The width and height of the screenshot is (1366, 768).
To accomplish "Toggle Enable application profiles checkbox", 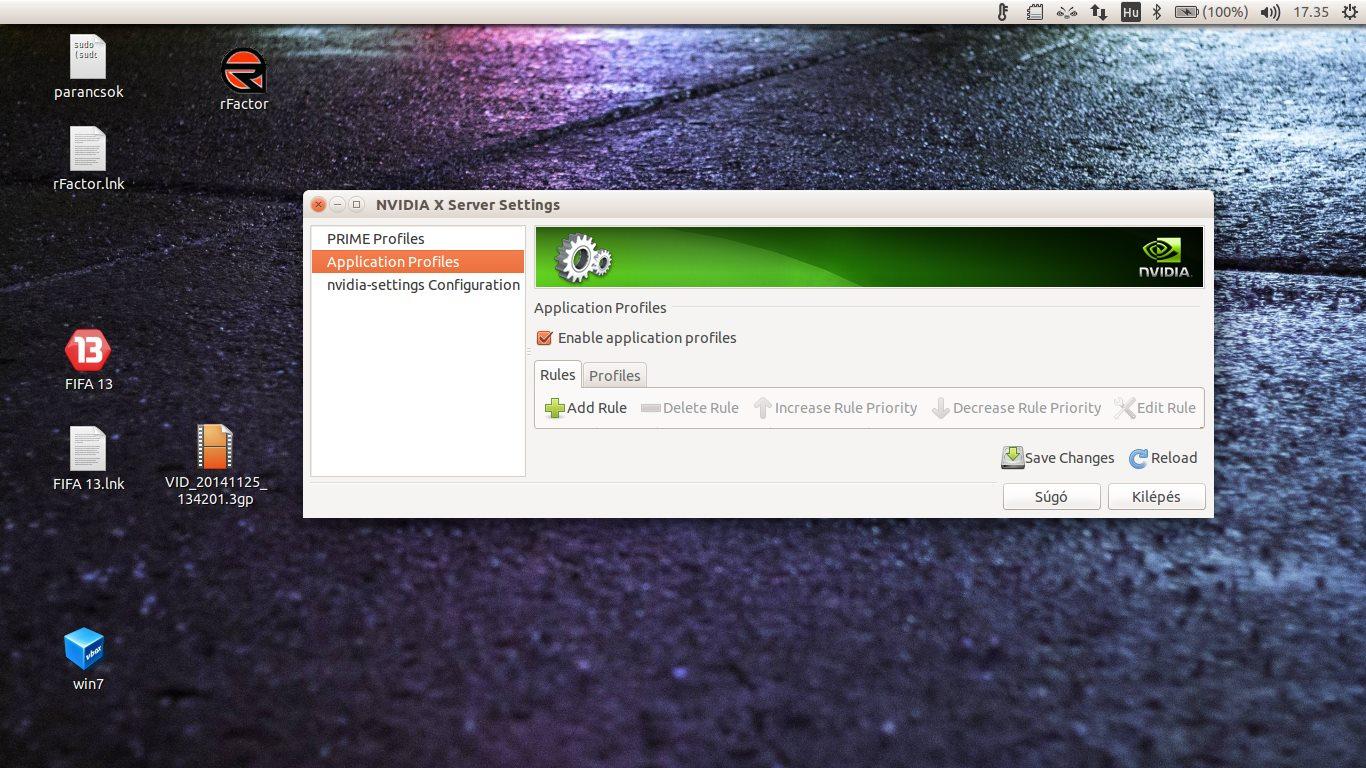I will click(x=544, y=338).
